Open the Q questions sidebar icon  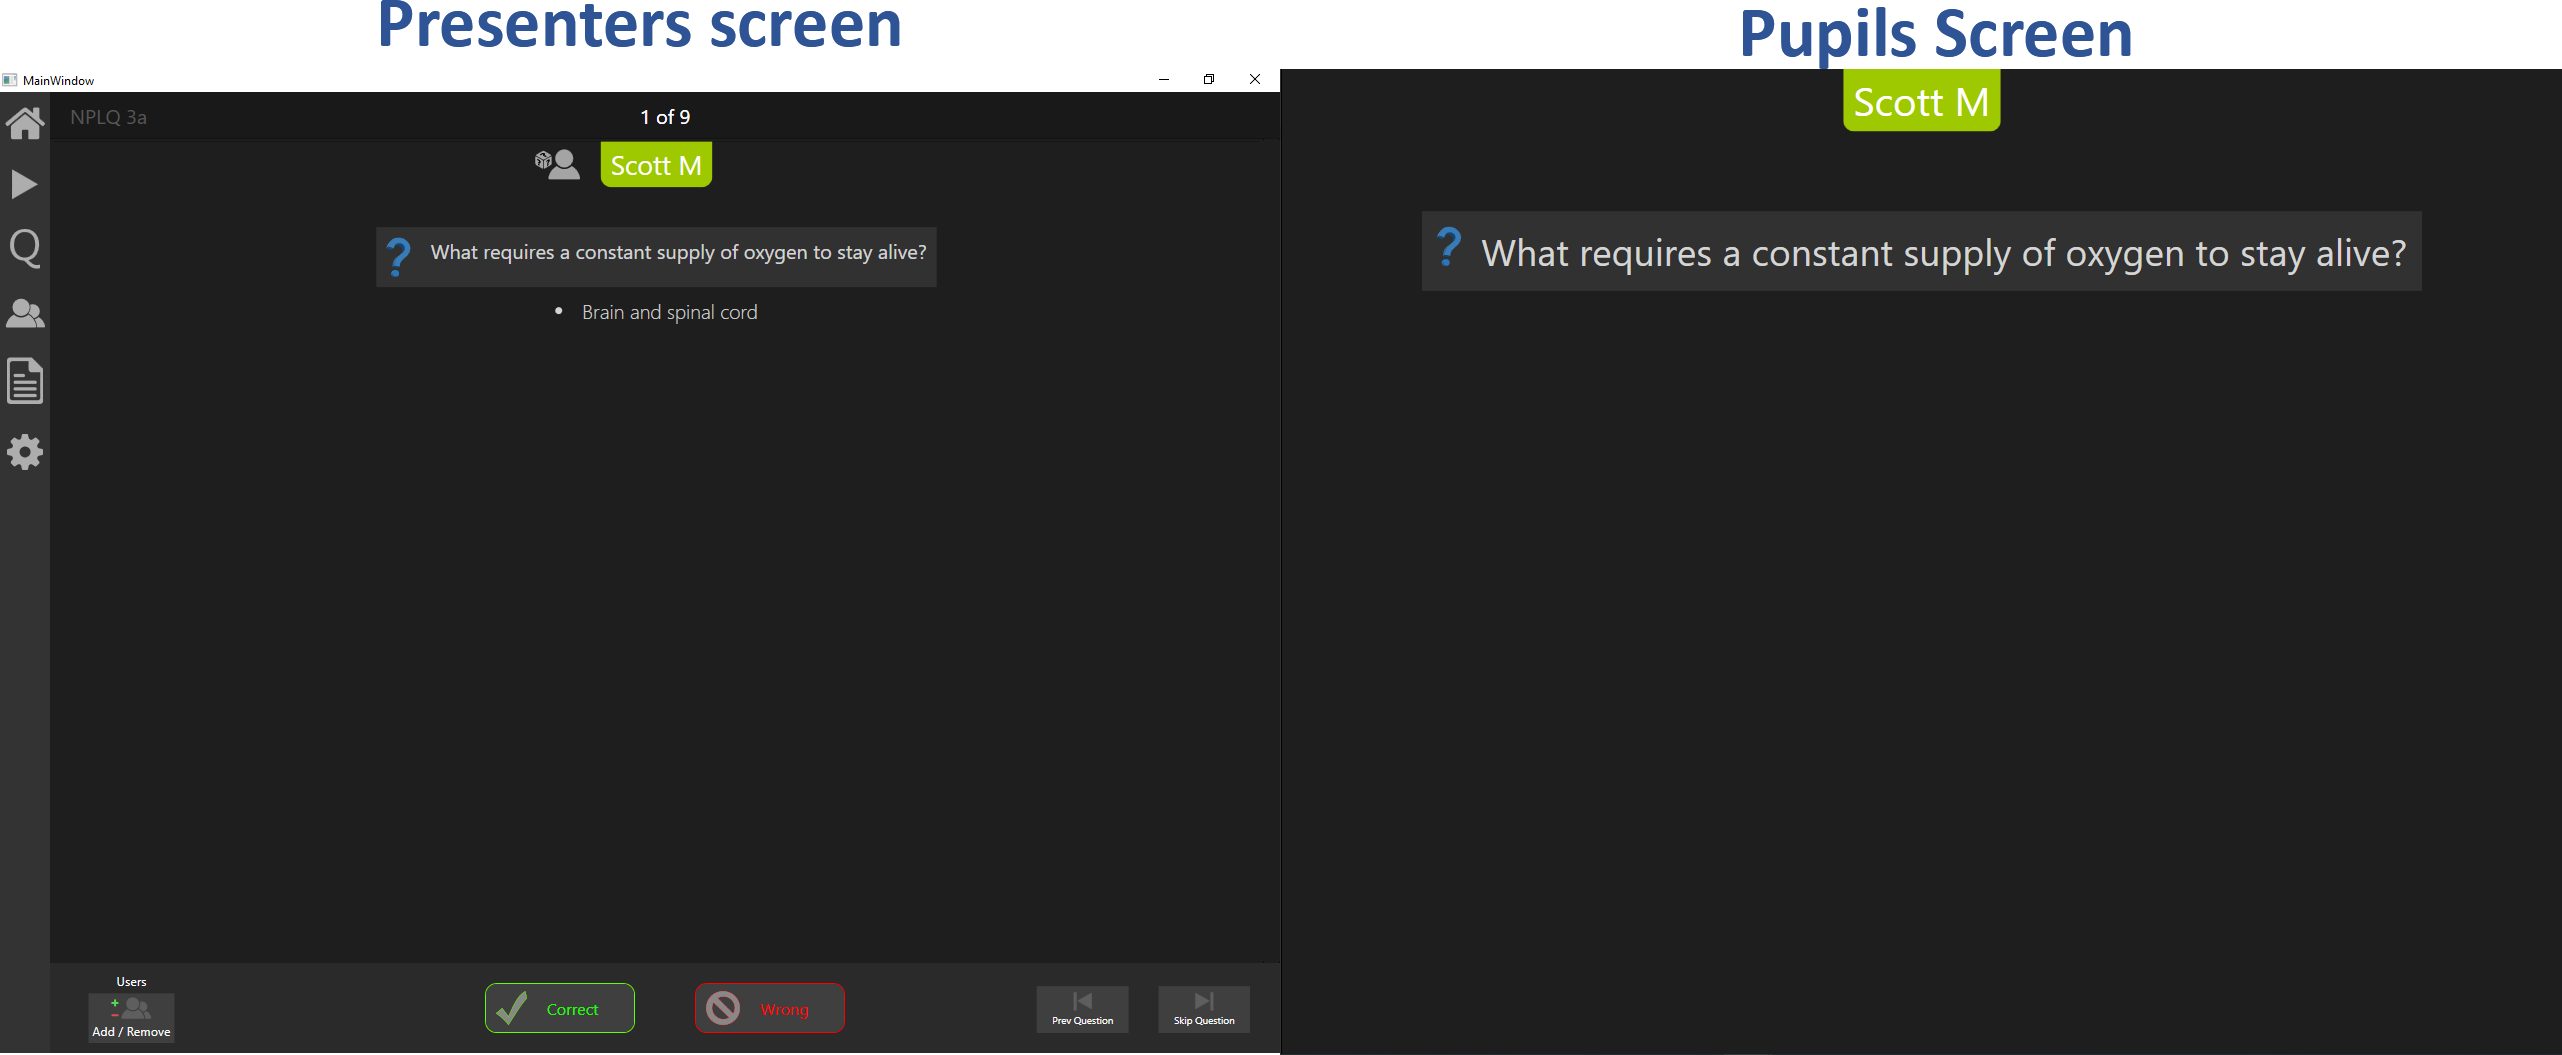point(25,248)
